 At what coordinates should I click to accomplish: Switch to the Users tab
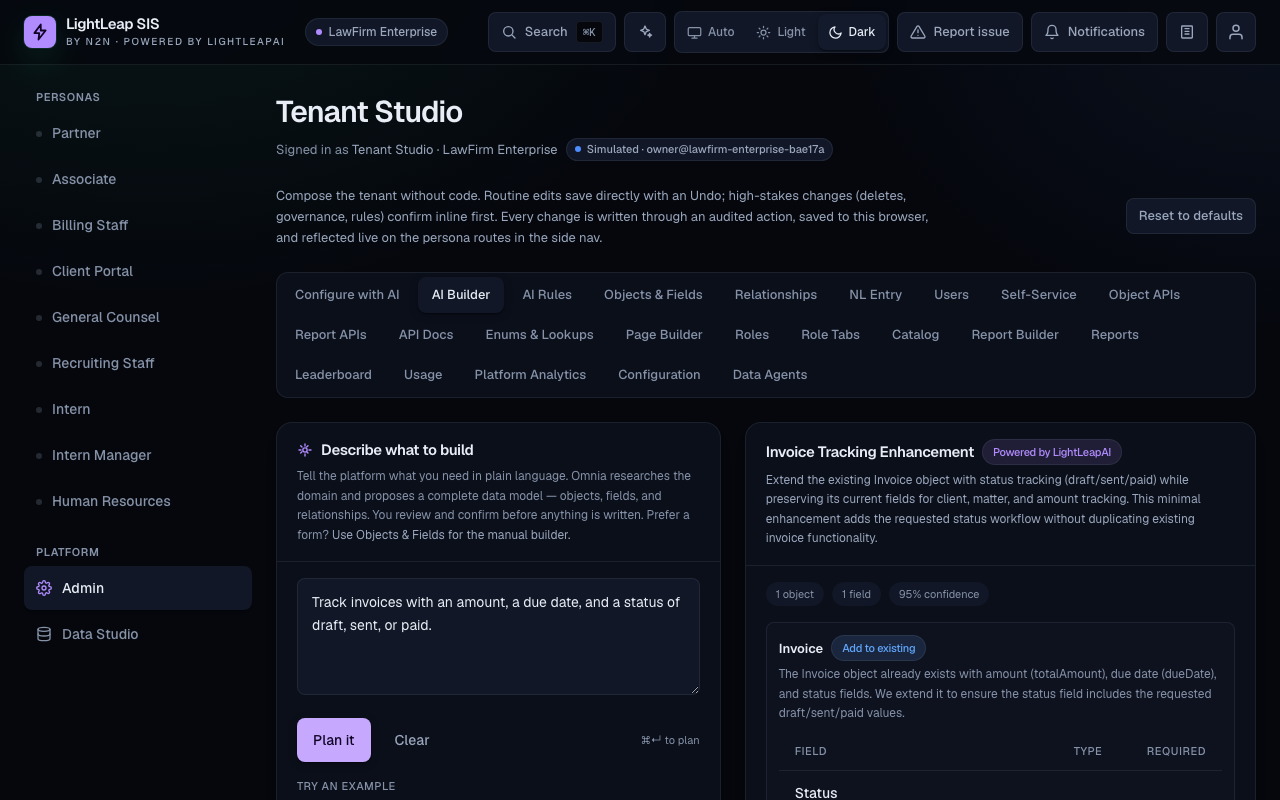tap(951, 295)
